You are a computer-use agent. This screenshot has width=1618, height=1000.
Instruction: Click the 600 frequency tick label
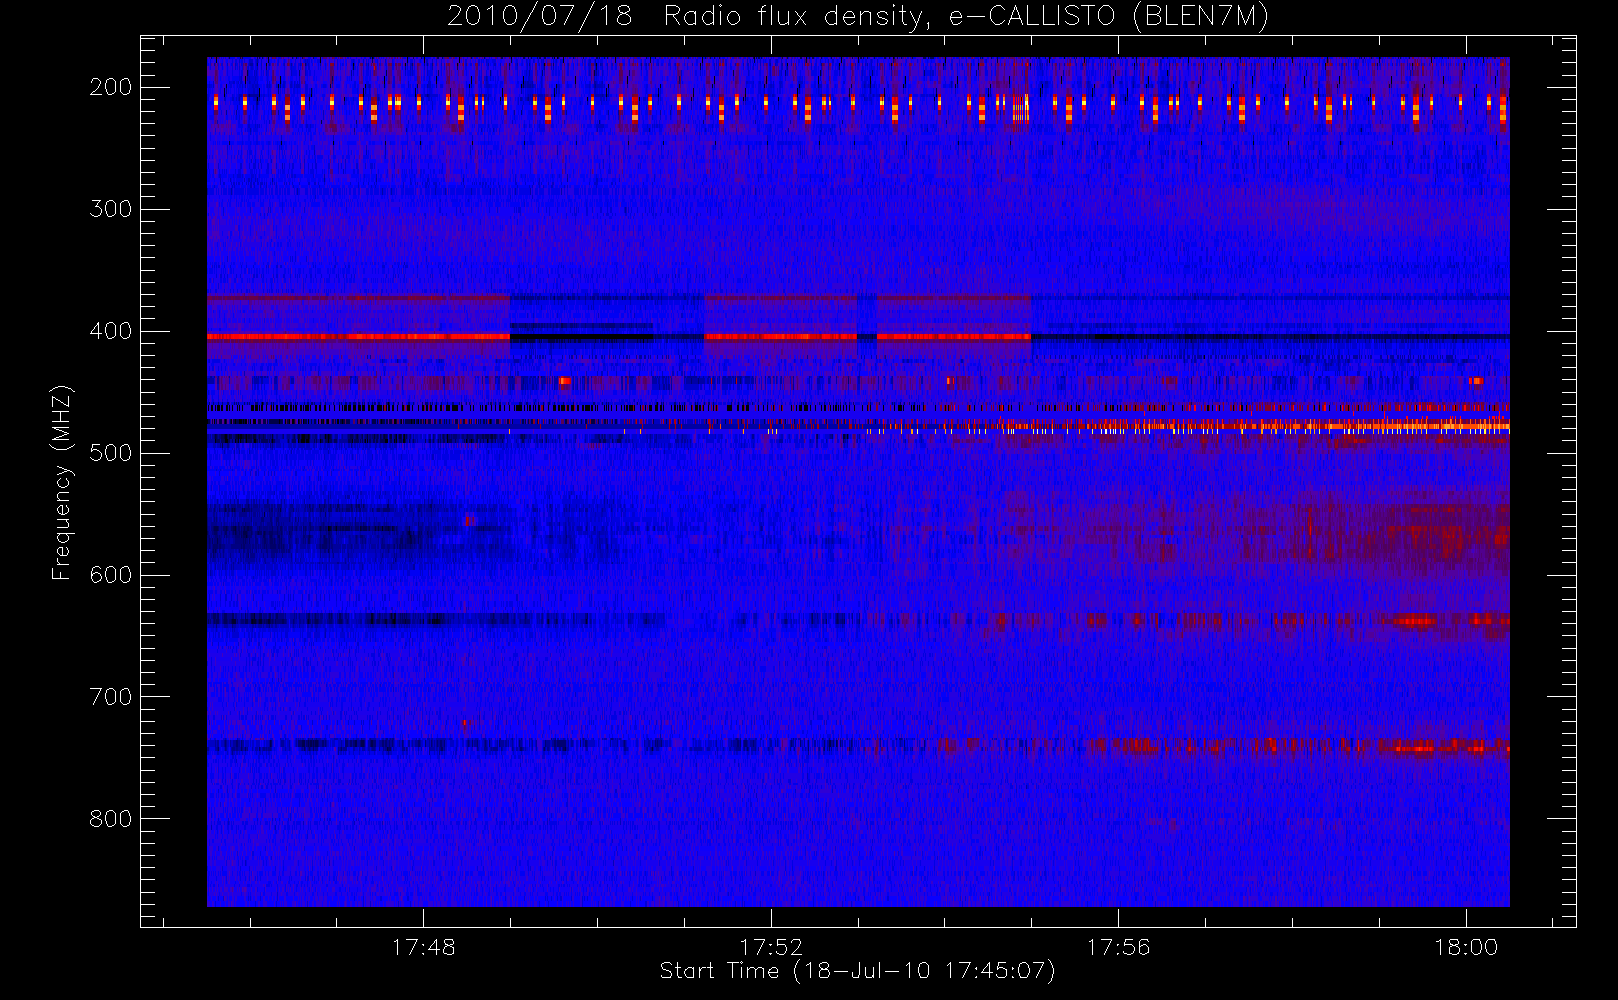(x=111, y=575)
